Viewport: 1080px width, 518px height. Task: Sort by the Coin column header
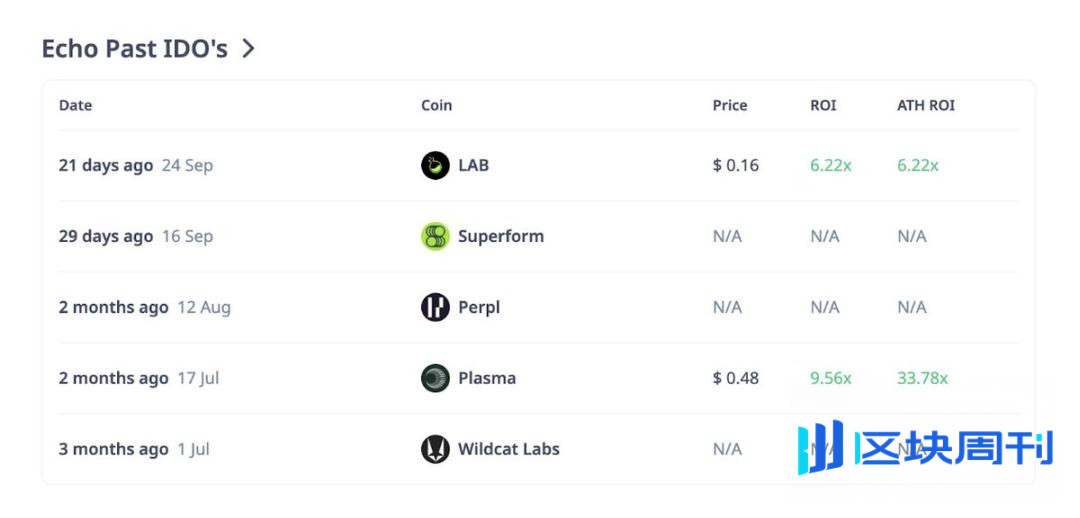[436, 105]
